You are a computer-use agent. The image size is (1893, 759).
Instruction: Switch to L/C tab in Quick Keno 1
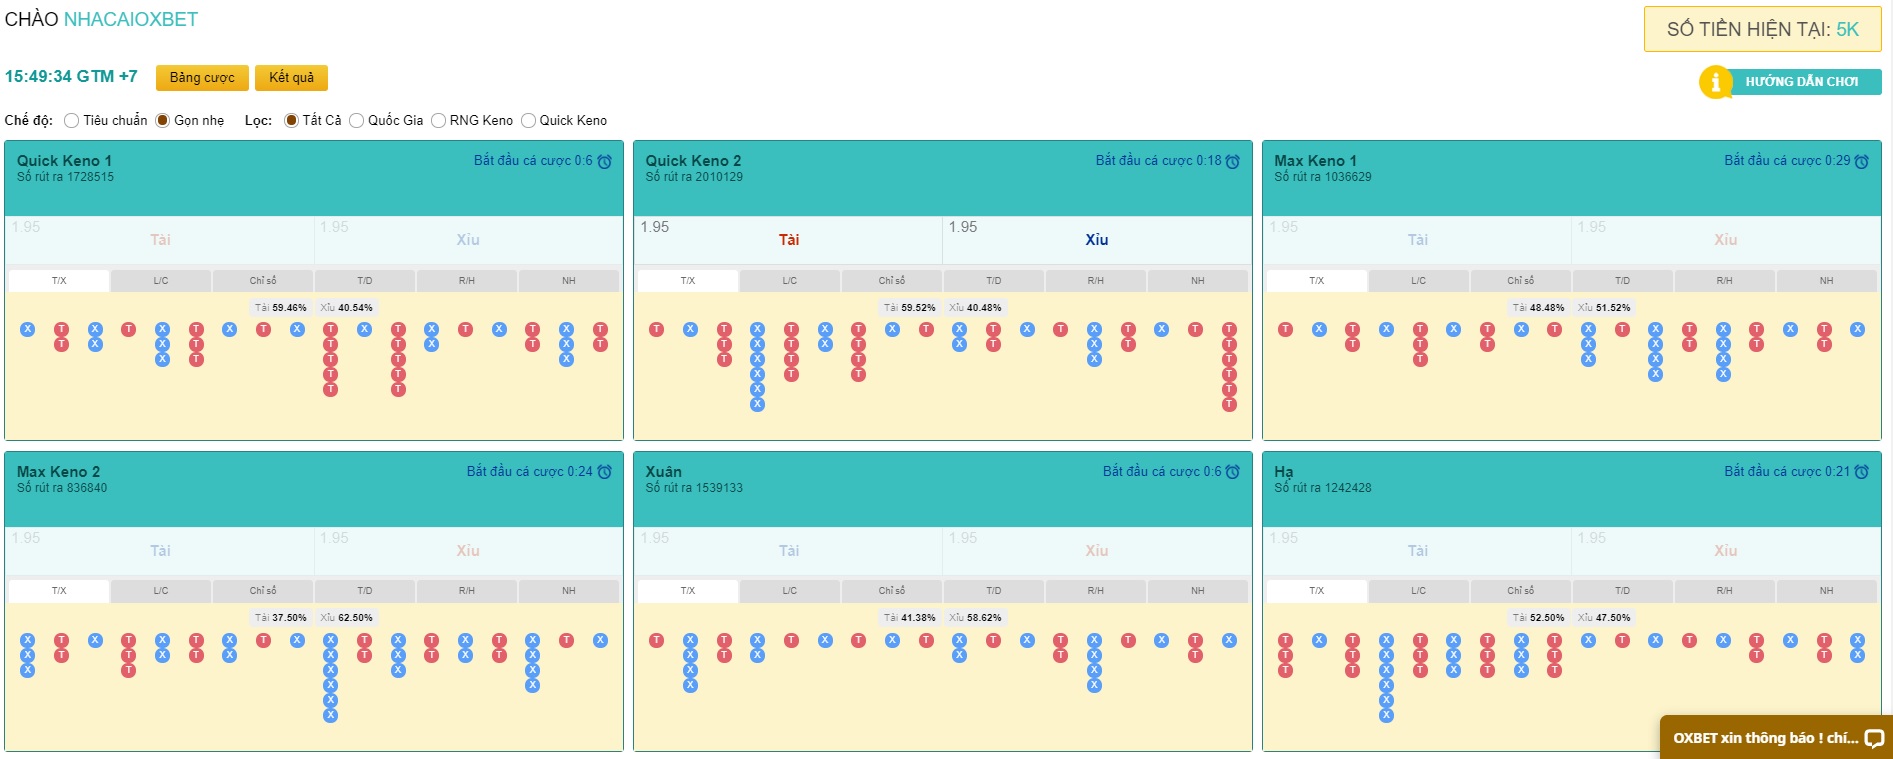tap(161, 281)
